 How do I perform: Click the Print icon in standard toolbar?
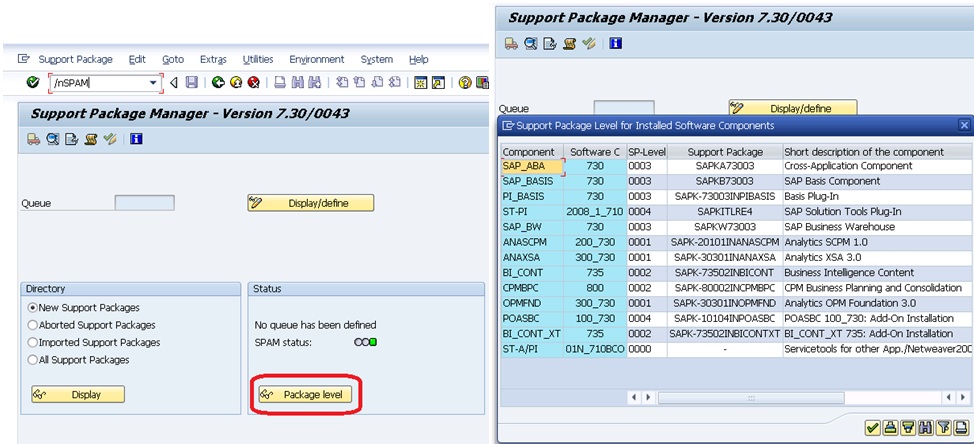tap(280, 82)
